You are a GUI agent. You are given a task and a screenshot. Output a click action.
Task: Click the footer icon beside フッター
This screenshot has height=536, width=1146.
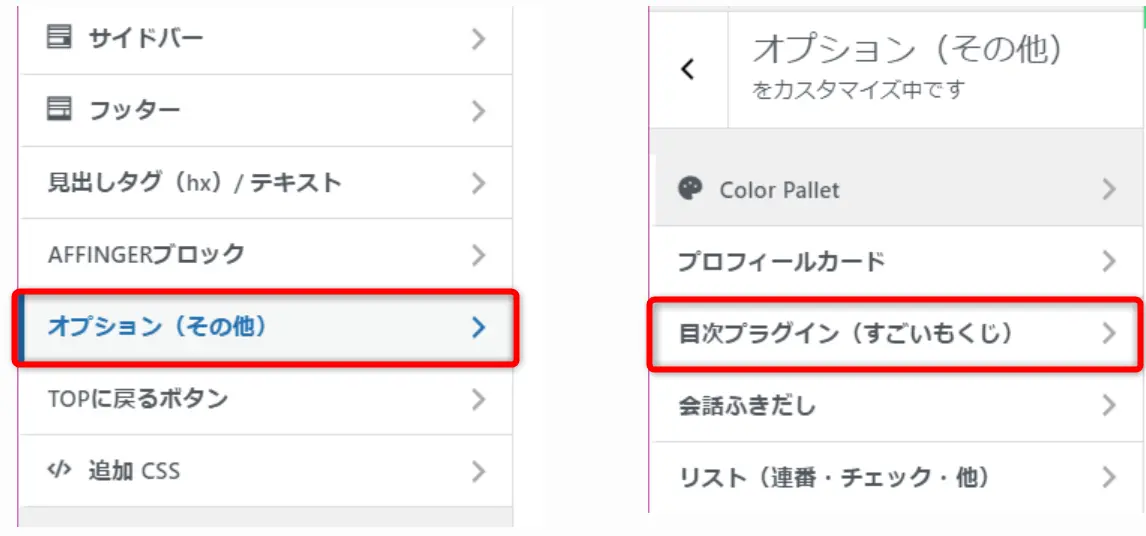(60, 109)
